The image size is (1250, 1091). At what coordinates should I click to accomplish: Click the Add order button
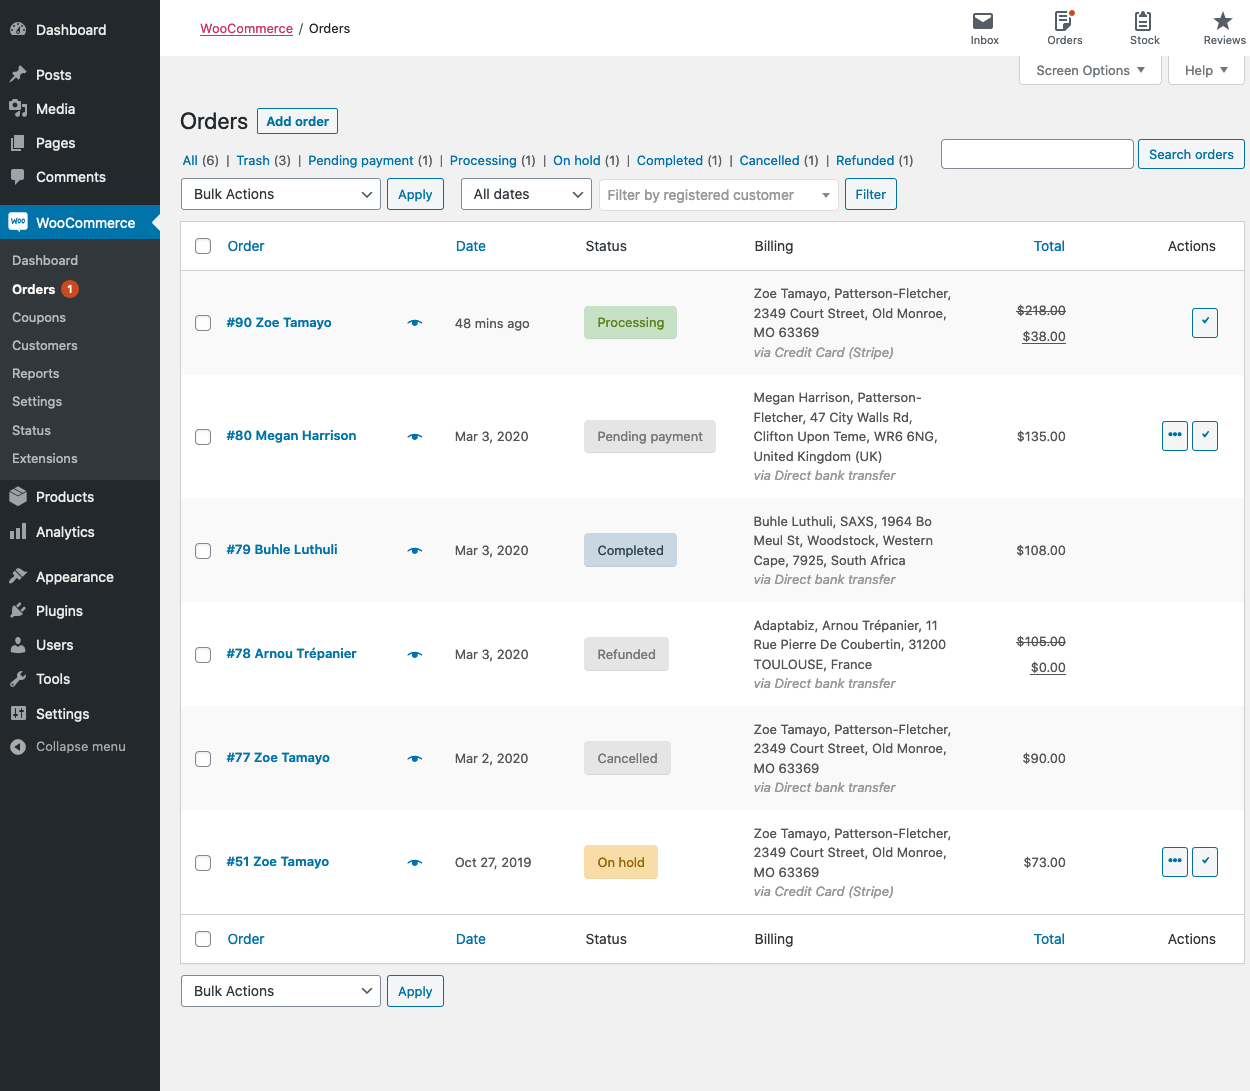(x=297, y=120)
